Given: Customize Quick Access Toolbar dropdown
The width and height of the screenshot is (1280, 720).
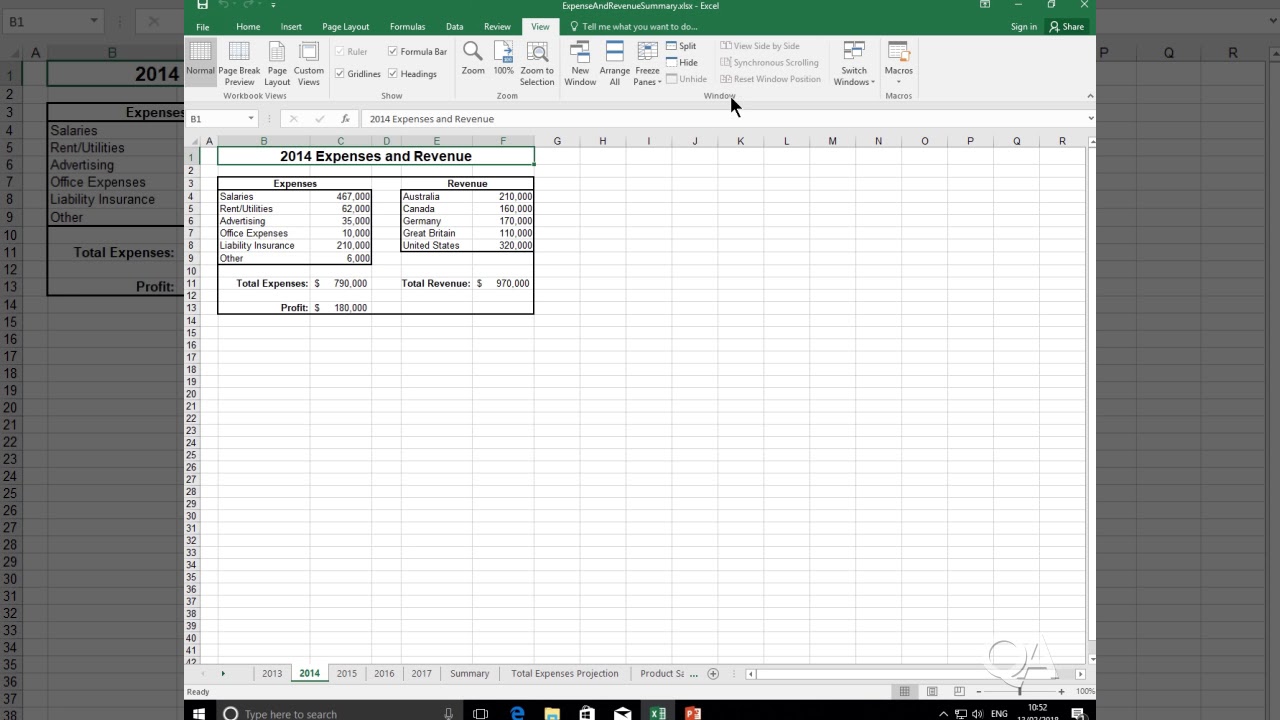Looking at the screenshot, I should (273, 5).
